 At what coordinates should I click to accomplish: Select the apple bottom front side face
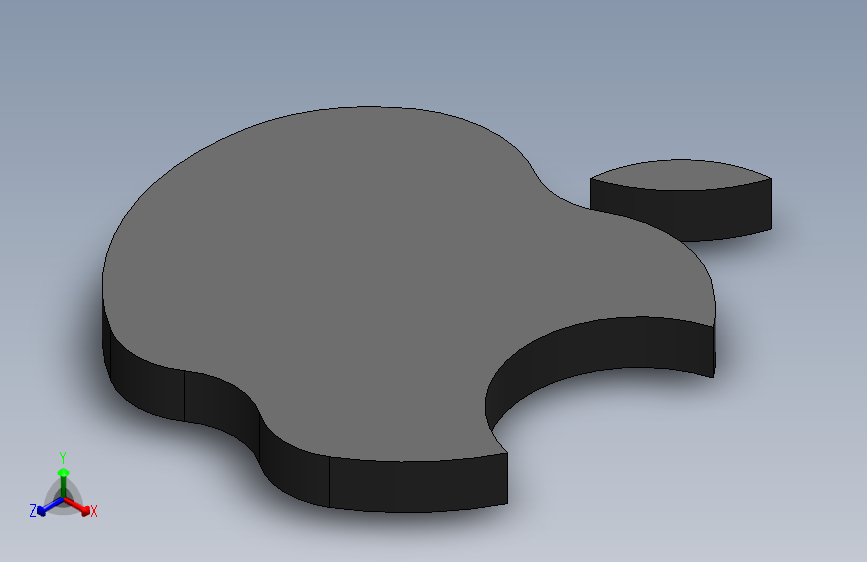[x=419, y=485]
